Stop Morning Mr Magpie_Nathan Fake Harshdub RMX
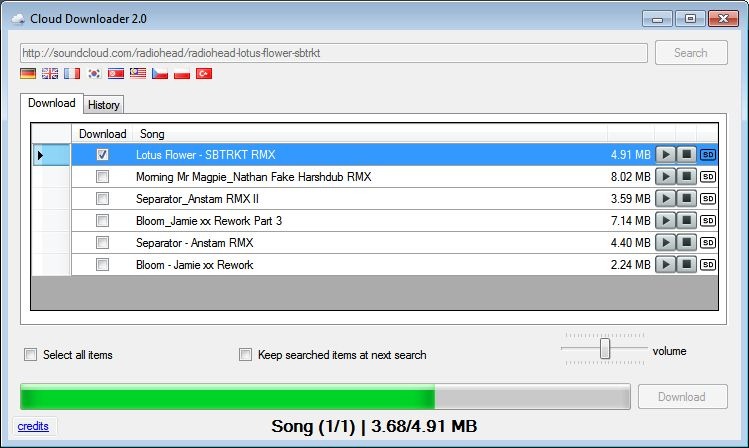This screenshot has height=448, width=749. click(686, 177)
